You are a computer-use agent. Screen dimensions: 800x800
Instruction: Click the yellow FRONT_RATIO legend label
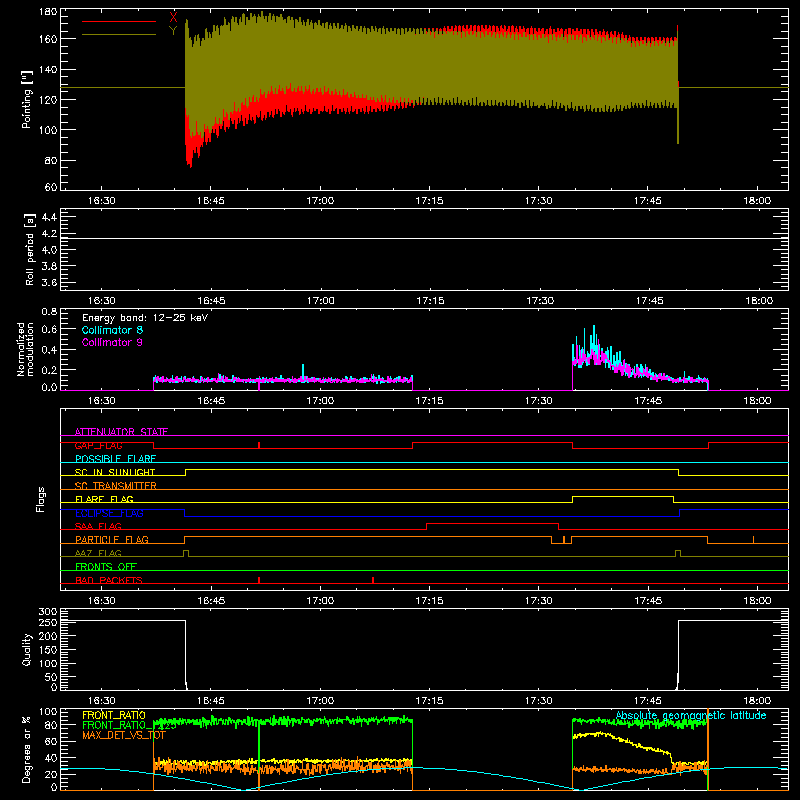point(114,715)
